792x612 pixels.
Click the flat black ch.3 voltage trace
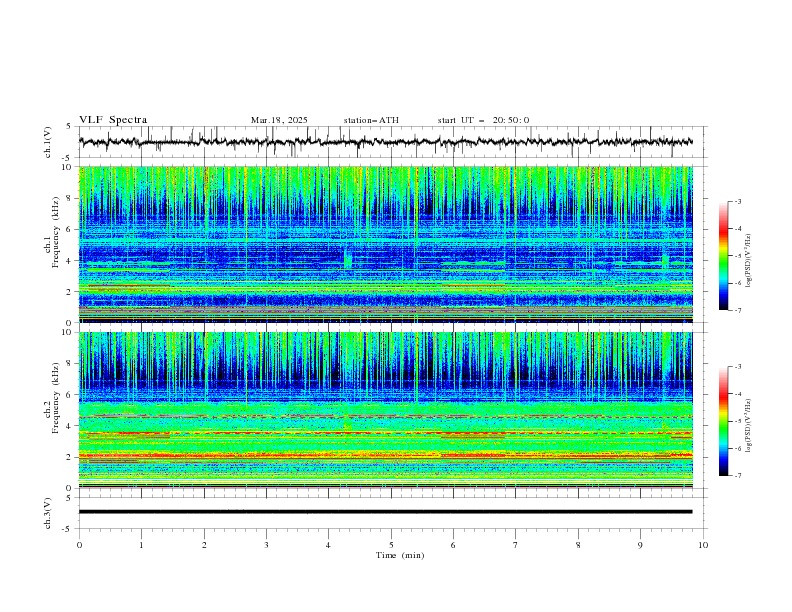coord(385,512)
